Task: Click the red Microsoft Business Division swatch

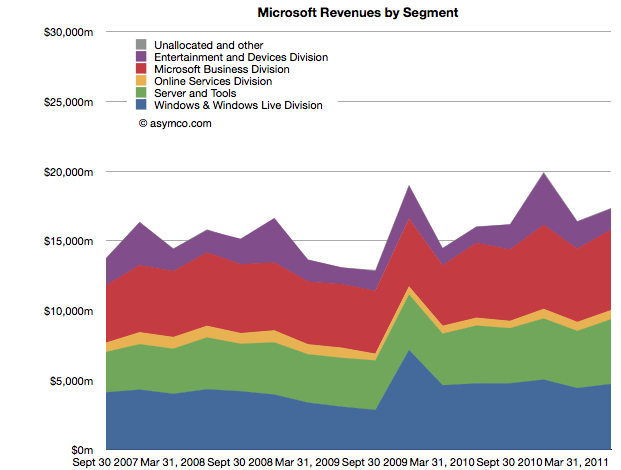Action: [141, 68]
